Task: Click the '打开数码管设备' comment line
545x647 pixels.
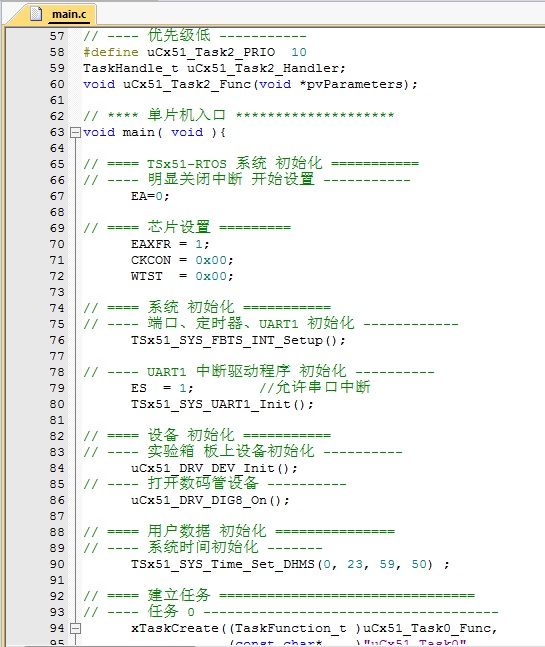Action: pos(215,484)
